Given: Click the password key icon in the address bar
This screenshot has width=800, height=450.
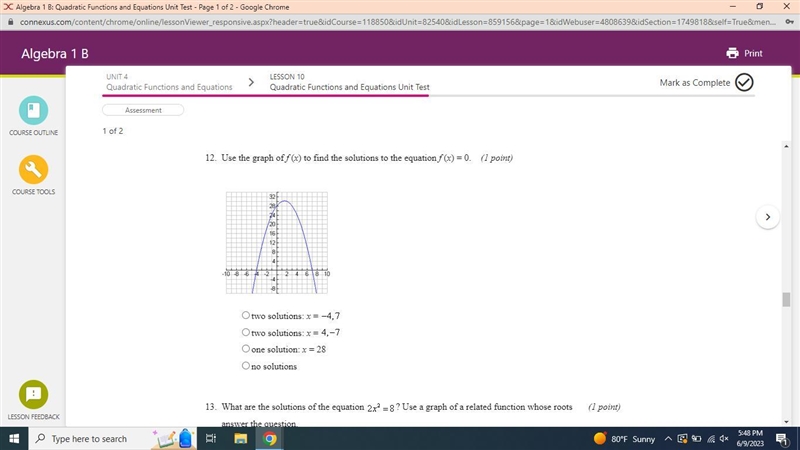Looking at the screenshot, I should coord(789,22).
